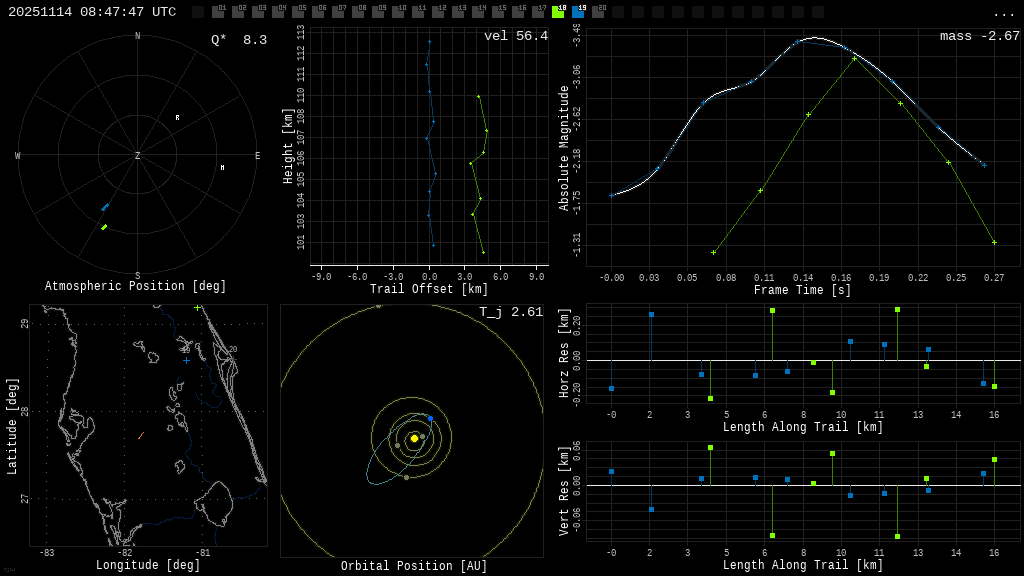Click the Trail Offset [km] axis label
Viewport: 1024px width, 576px height.
[x=429, y=289]
